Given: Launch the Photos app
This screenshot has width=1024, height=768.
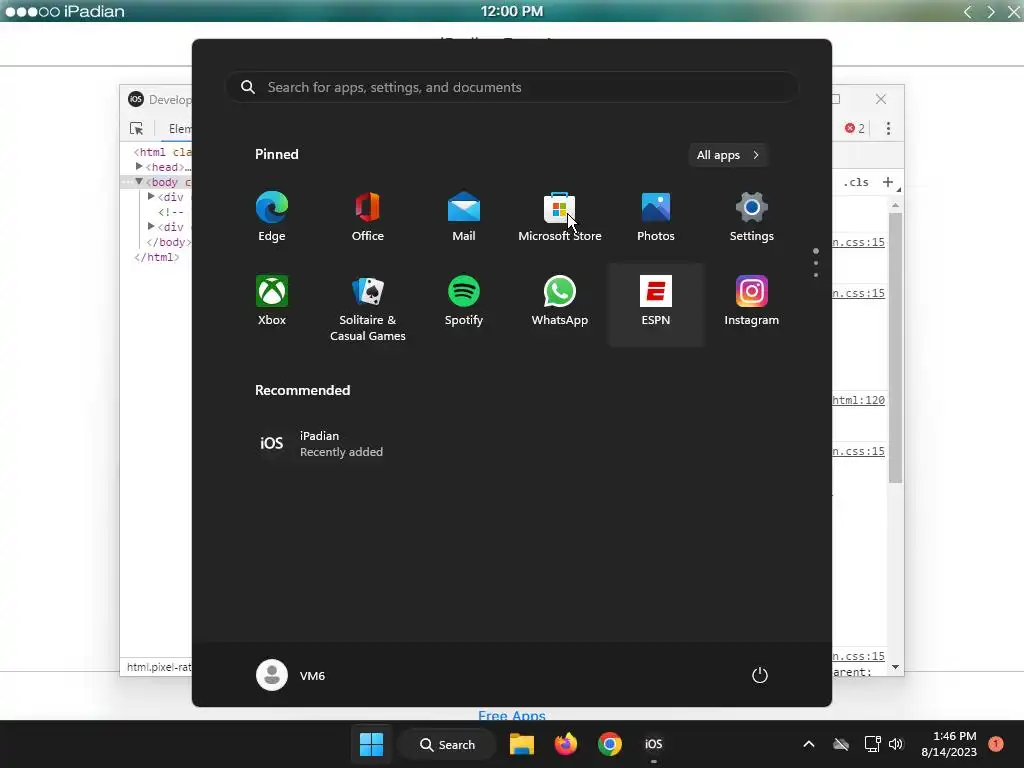Looking at the screenshot, I should 656,217.
